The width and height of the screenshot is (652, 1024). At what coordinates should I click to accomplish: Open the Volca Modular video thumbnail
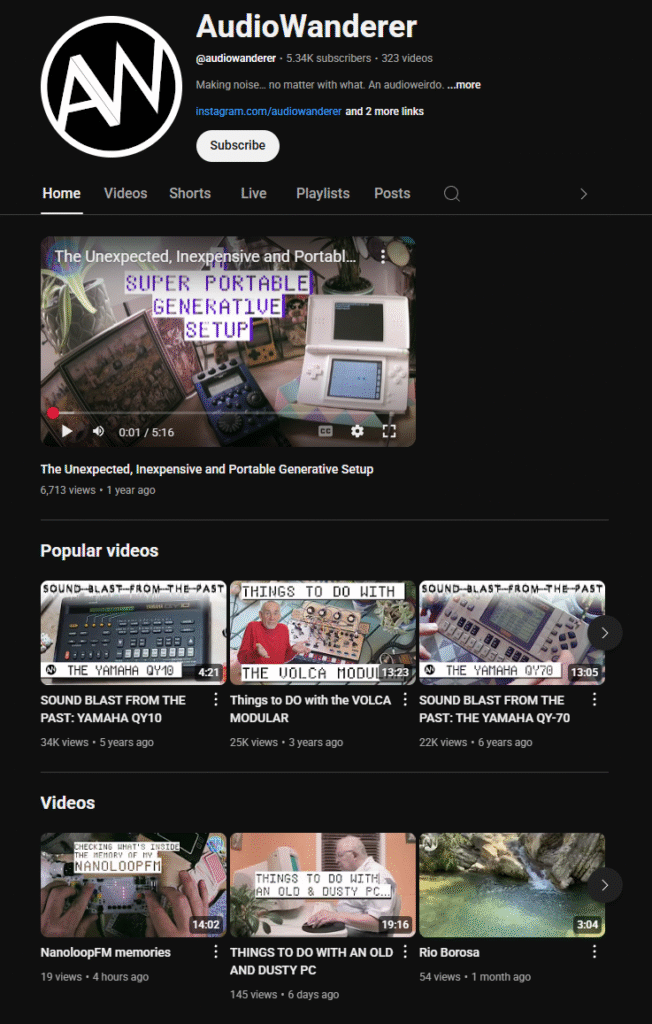[323, 632]
